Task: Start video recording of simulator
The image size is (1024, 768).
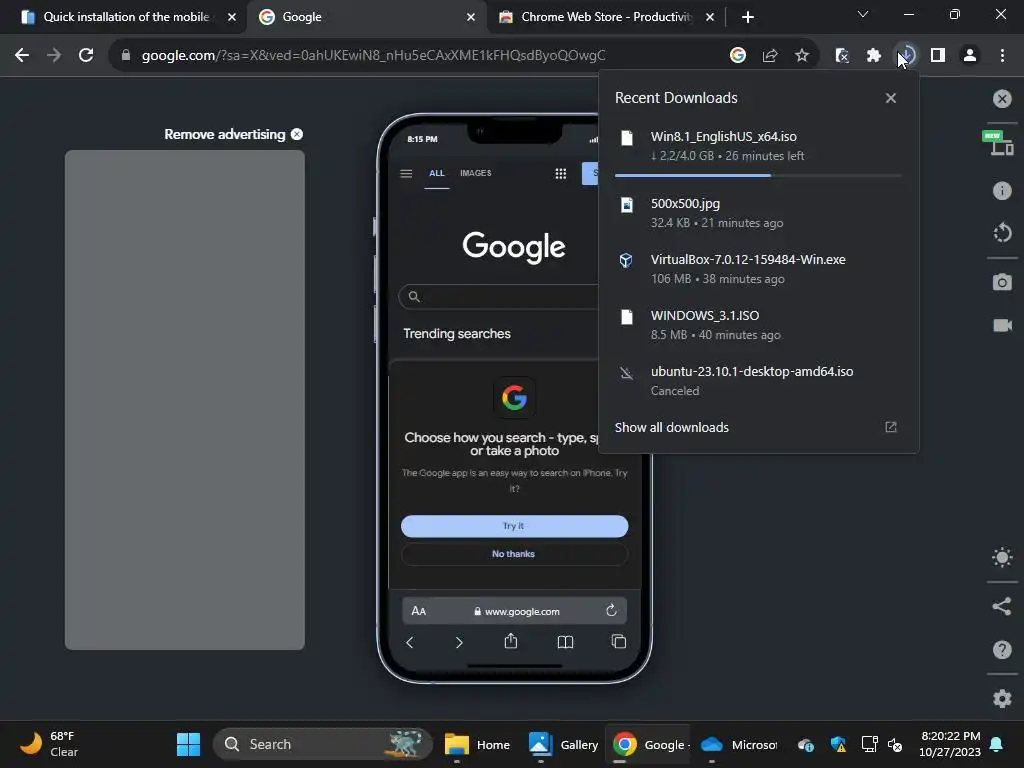Action: coord(1002,325)
